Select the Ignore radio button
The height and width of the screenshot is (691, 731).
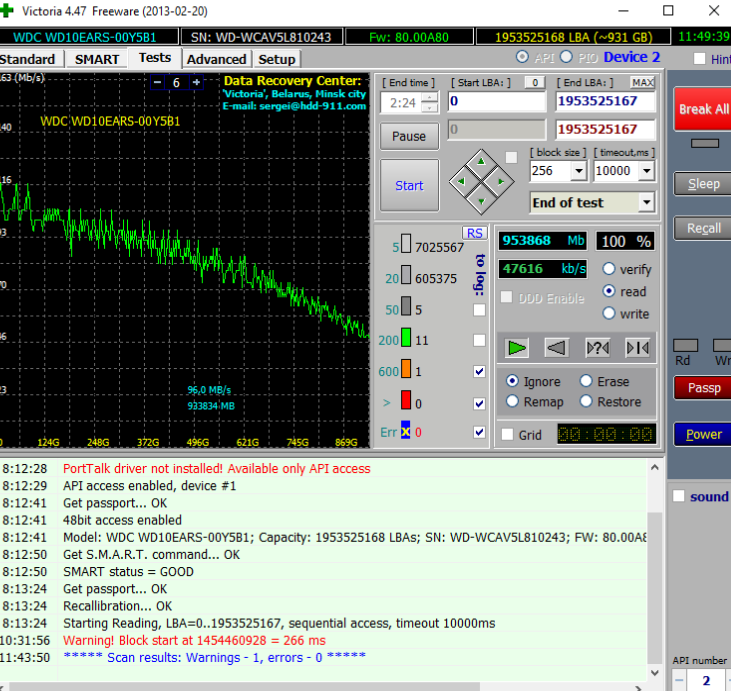[x=512, y=381]
